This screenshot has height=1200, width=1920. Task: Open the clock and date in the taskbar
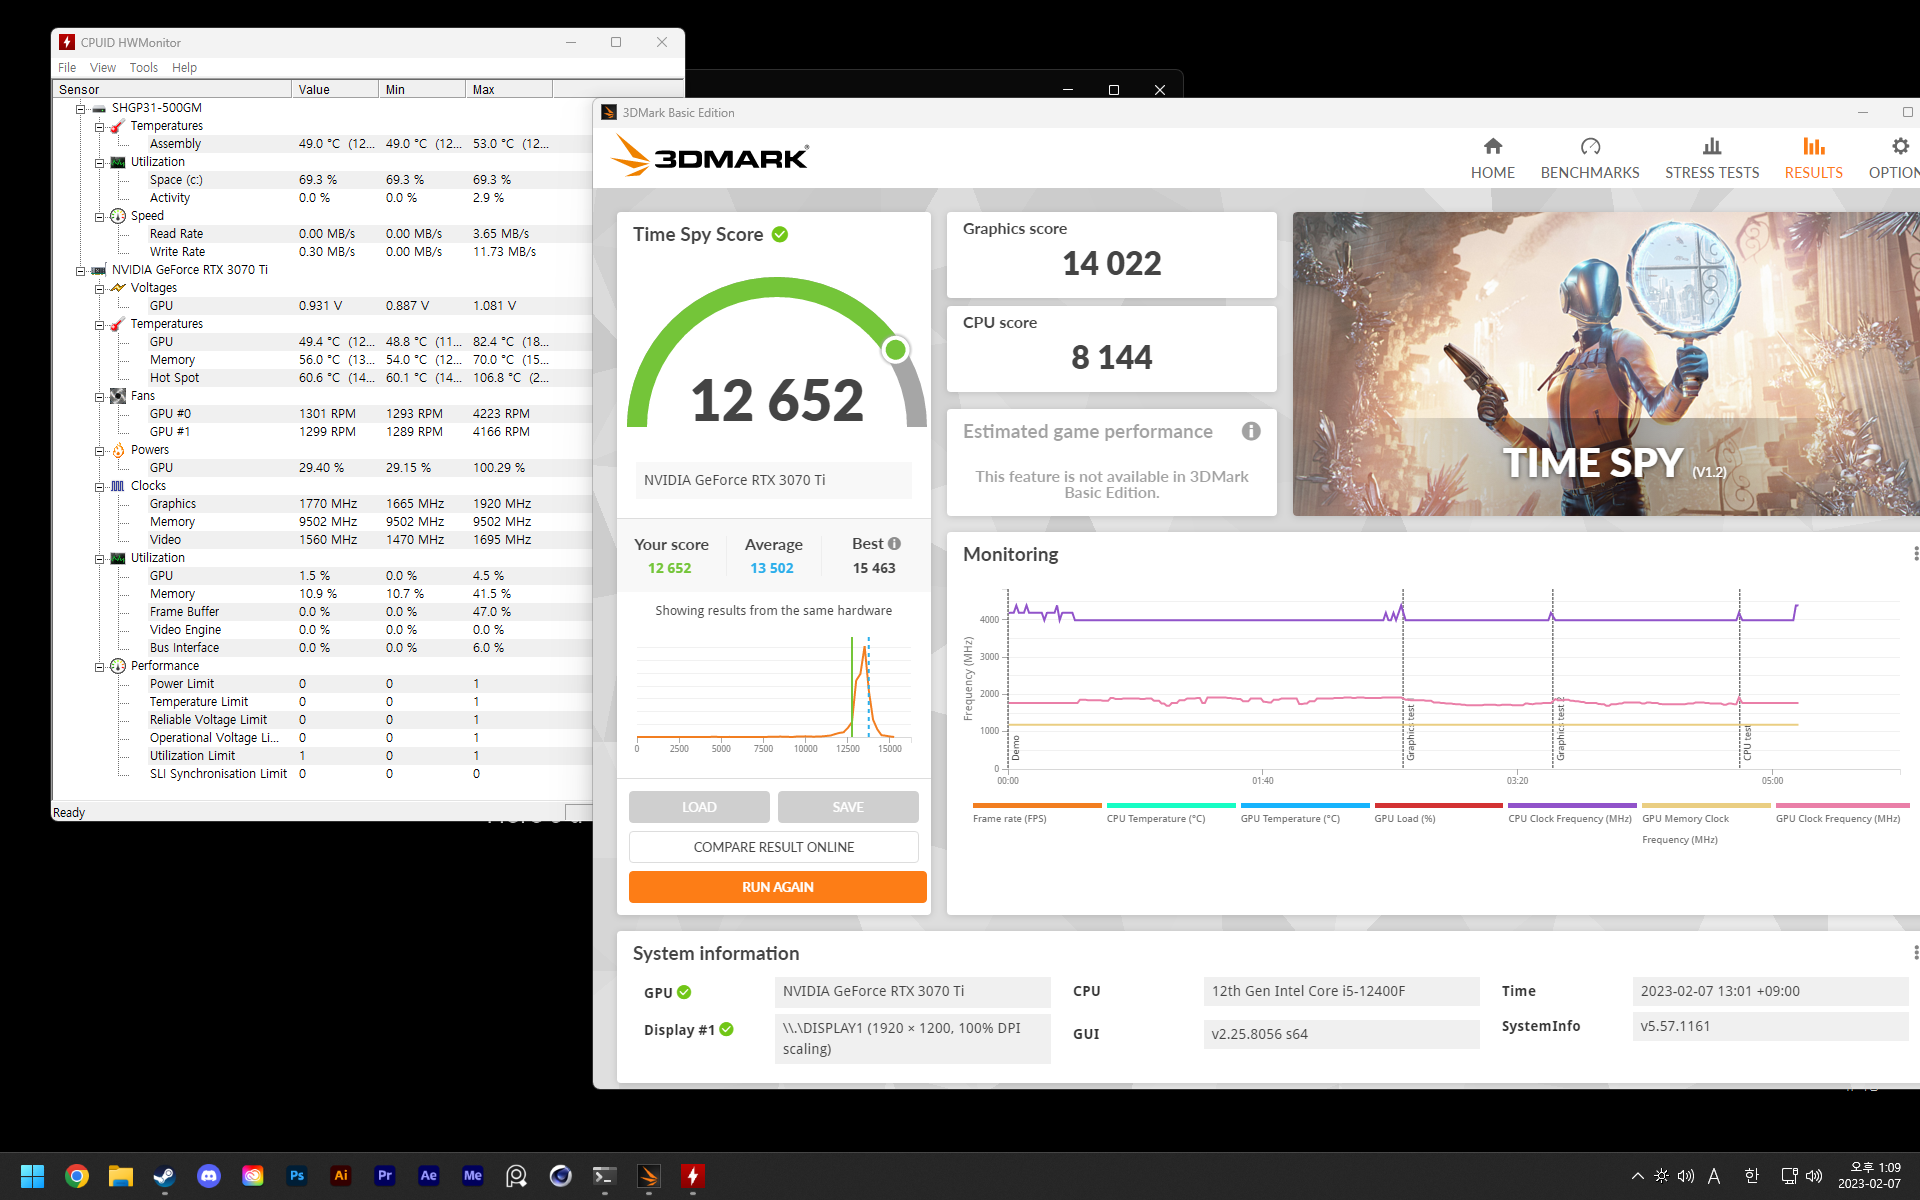1869,1176
